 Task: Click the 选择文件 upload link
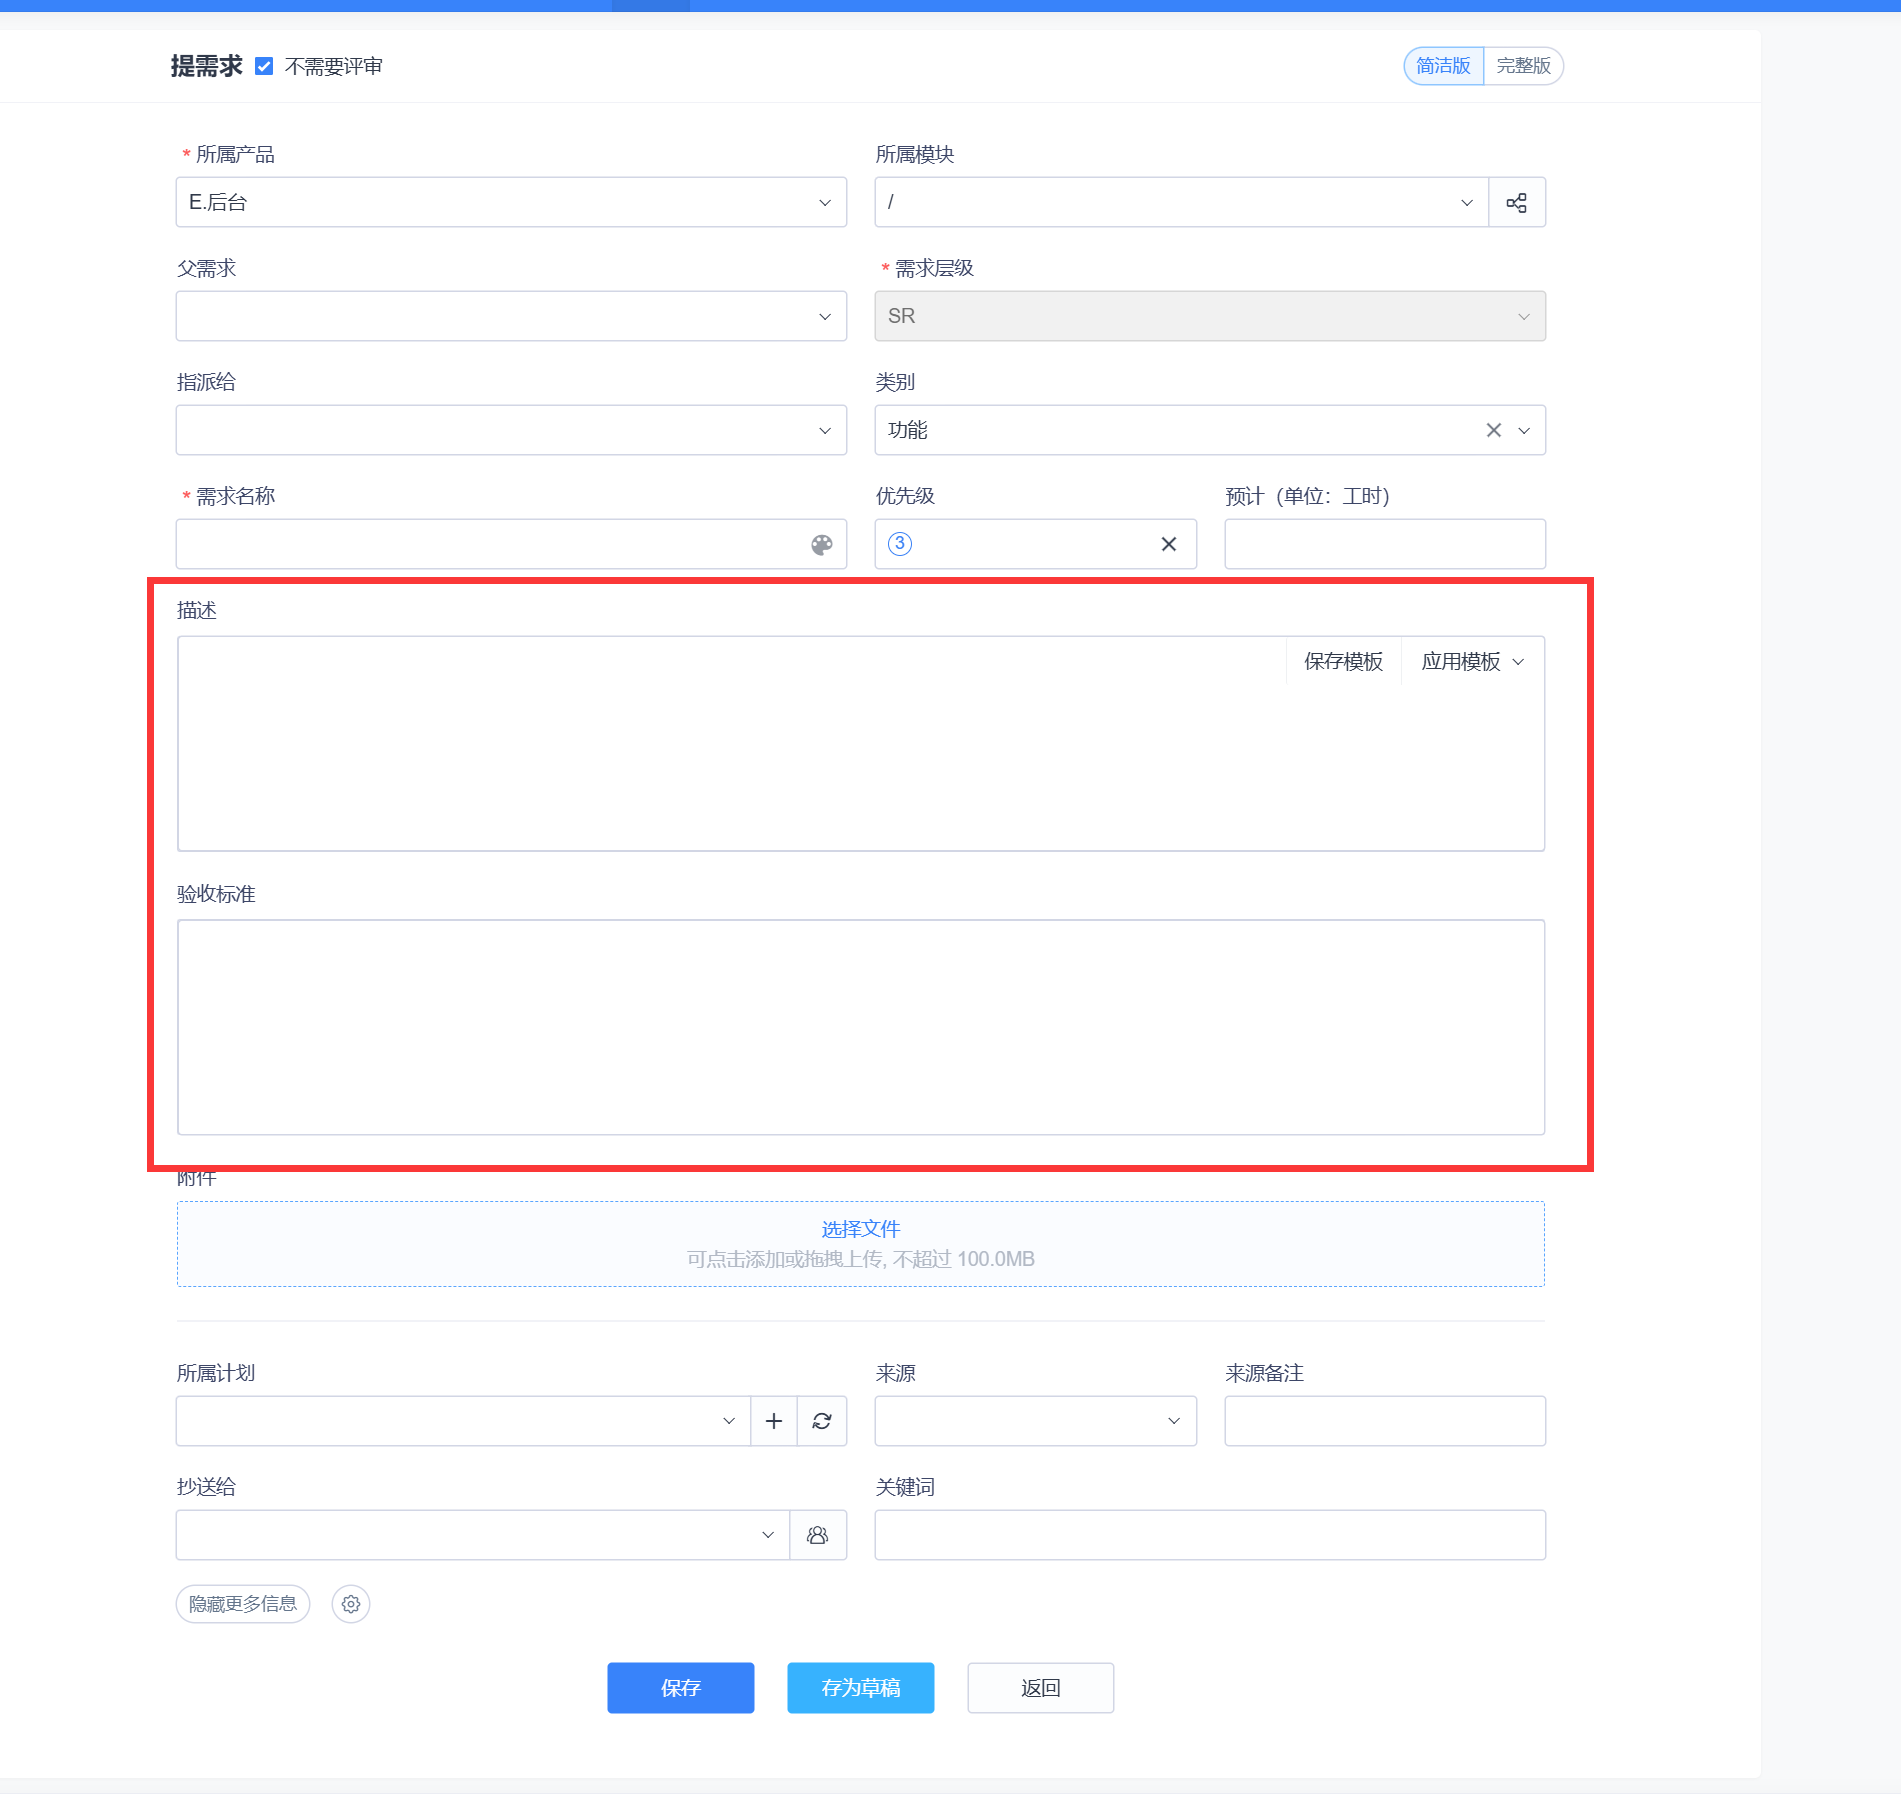click(860, 1229)
